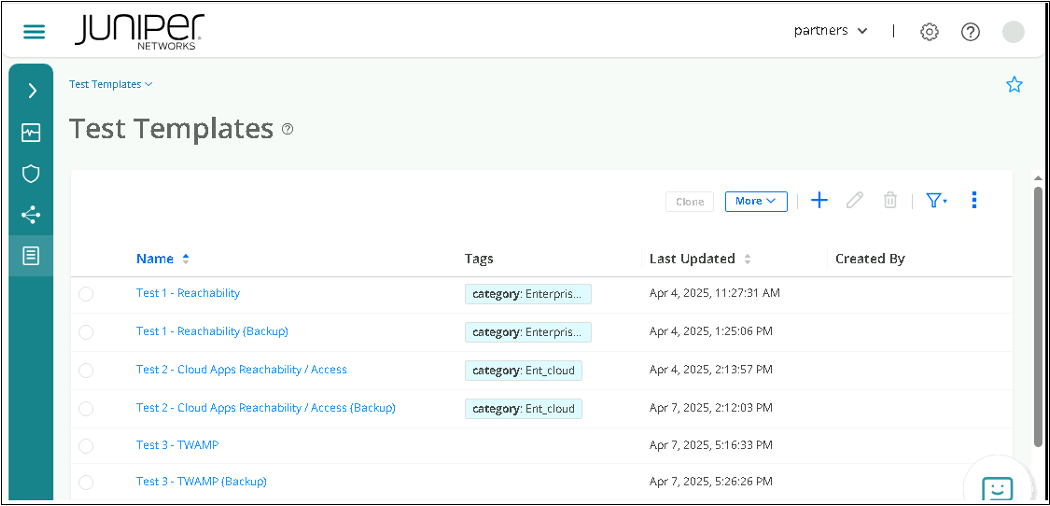The image size is (1050, 506).
Task: Open the filter funnel menu
Action: [x=936, y=200]
